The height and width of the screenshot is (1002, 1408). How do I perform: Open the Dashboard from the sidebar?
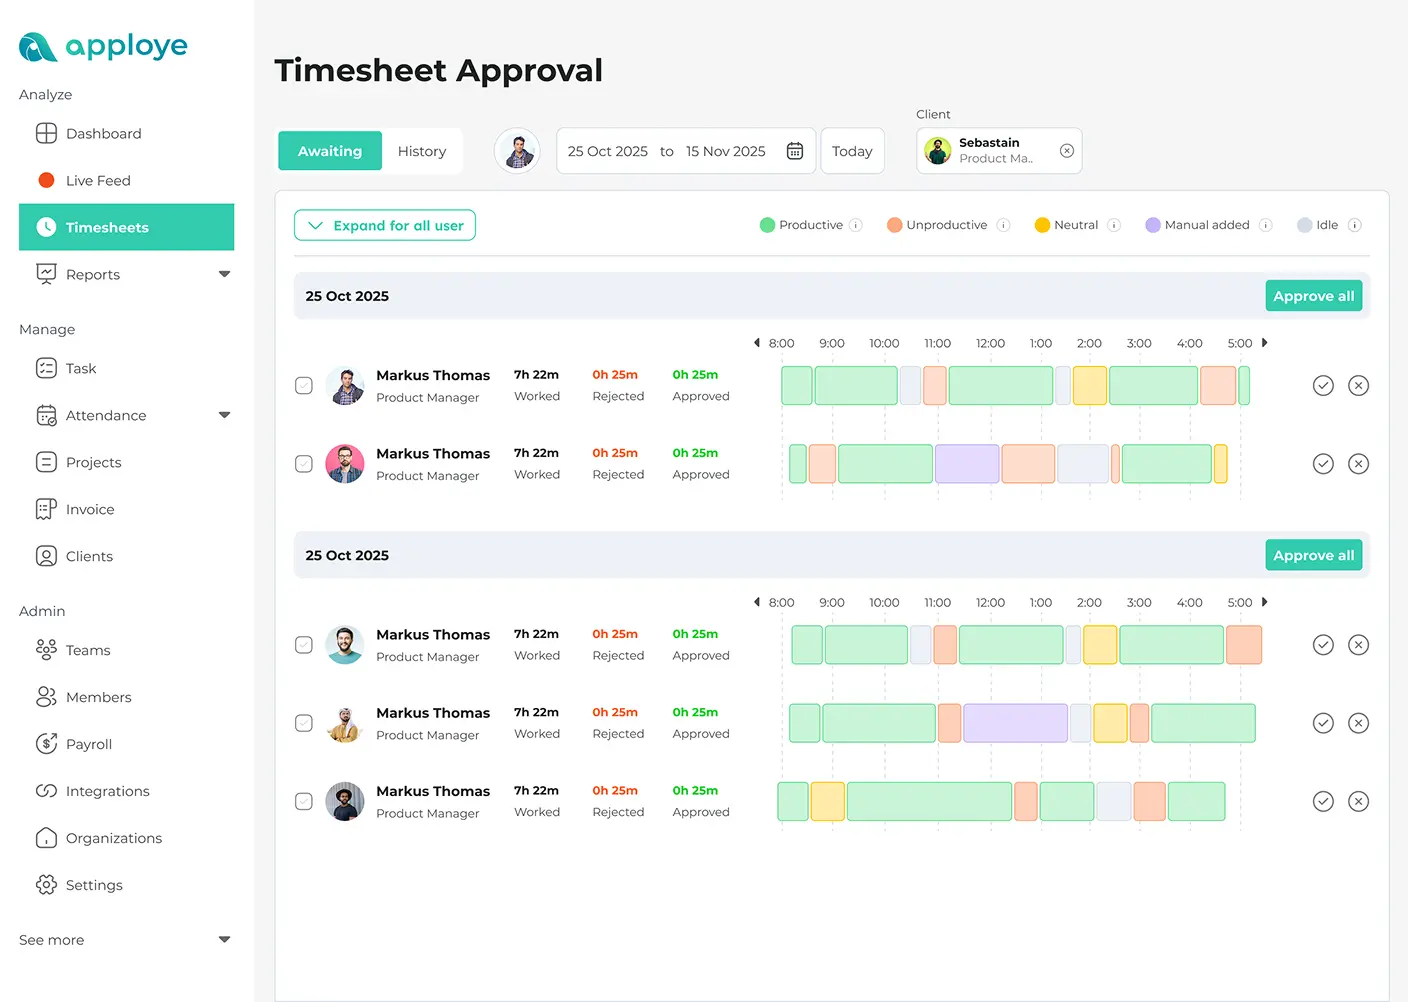tap(104, 133)
